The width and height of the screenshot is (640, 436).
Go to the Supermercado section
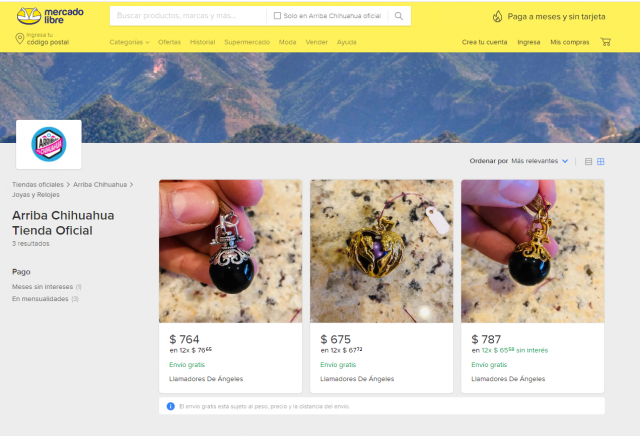[x=246, y=42]
